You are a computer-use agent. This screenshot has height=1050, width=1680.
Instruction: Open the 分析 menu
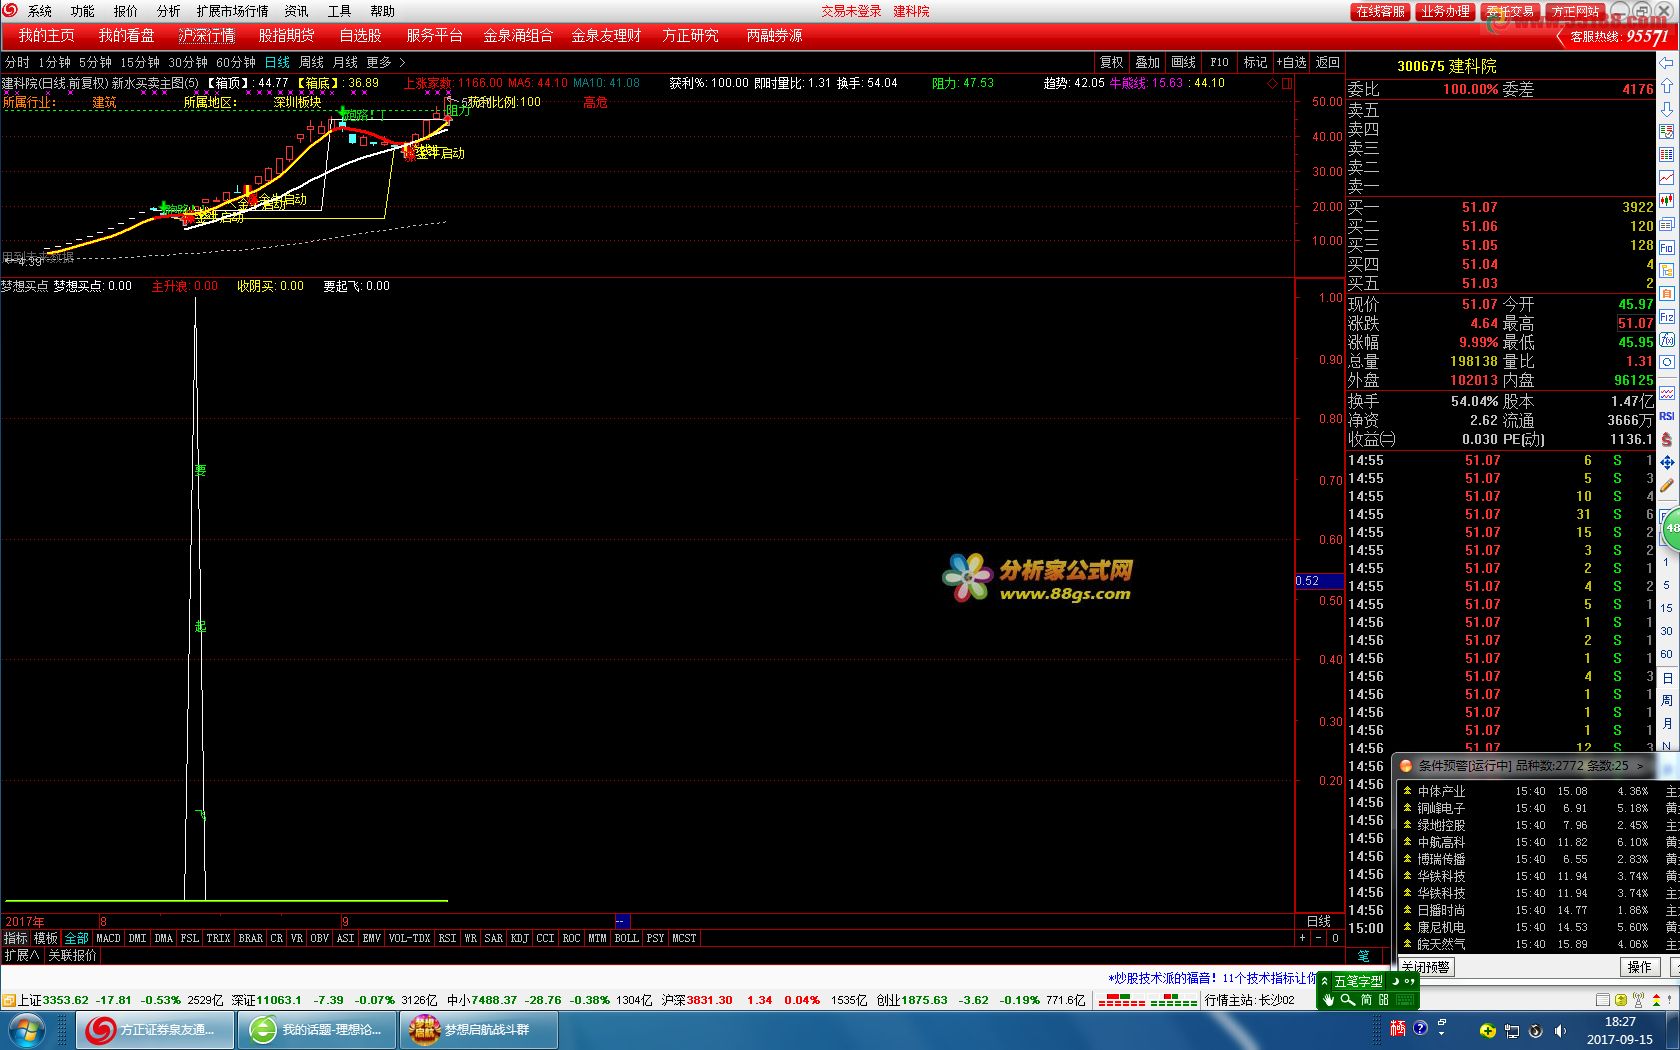(x=169, y=11)
